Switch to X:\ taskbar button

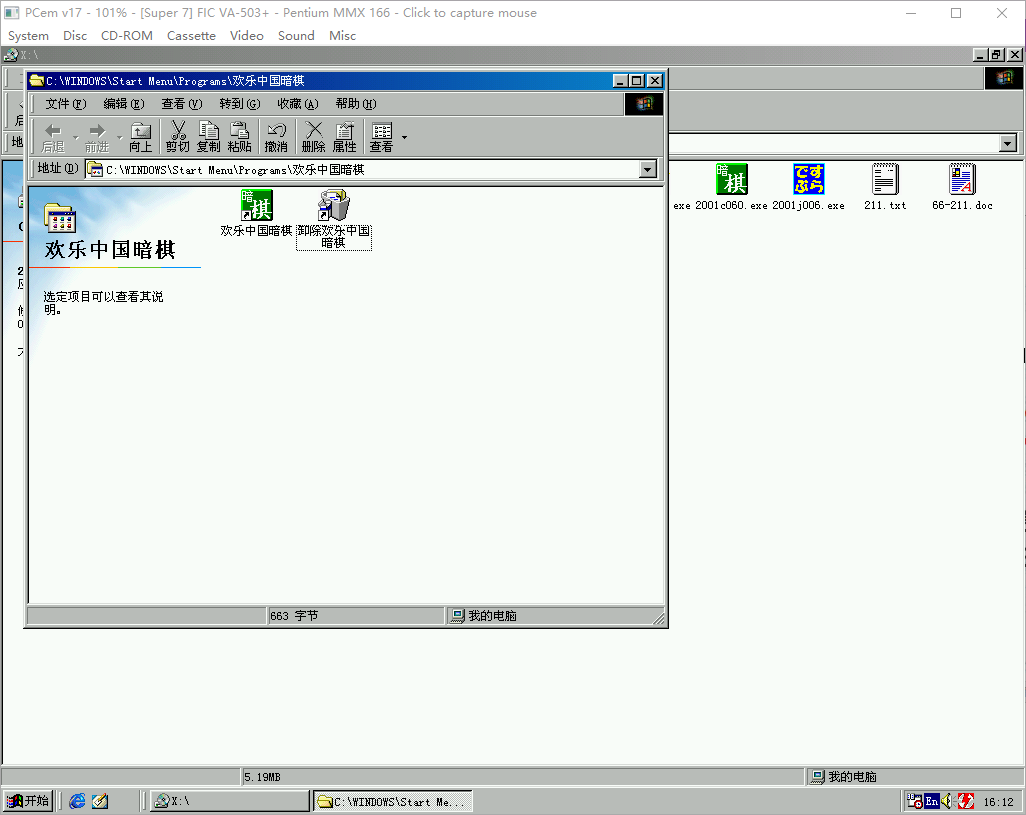click(230, 801)
